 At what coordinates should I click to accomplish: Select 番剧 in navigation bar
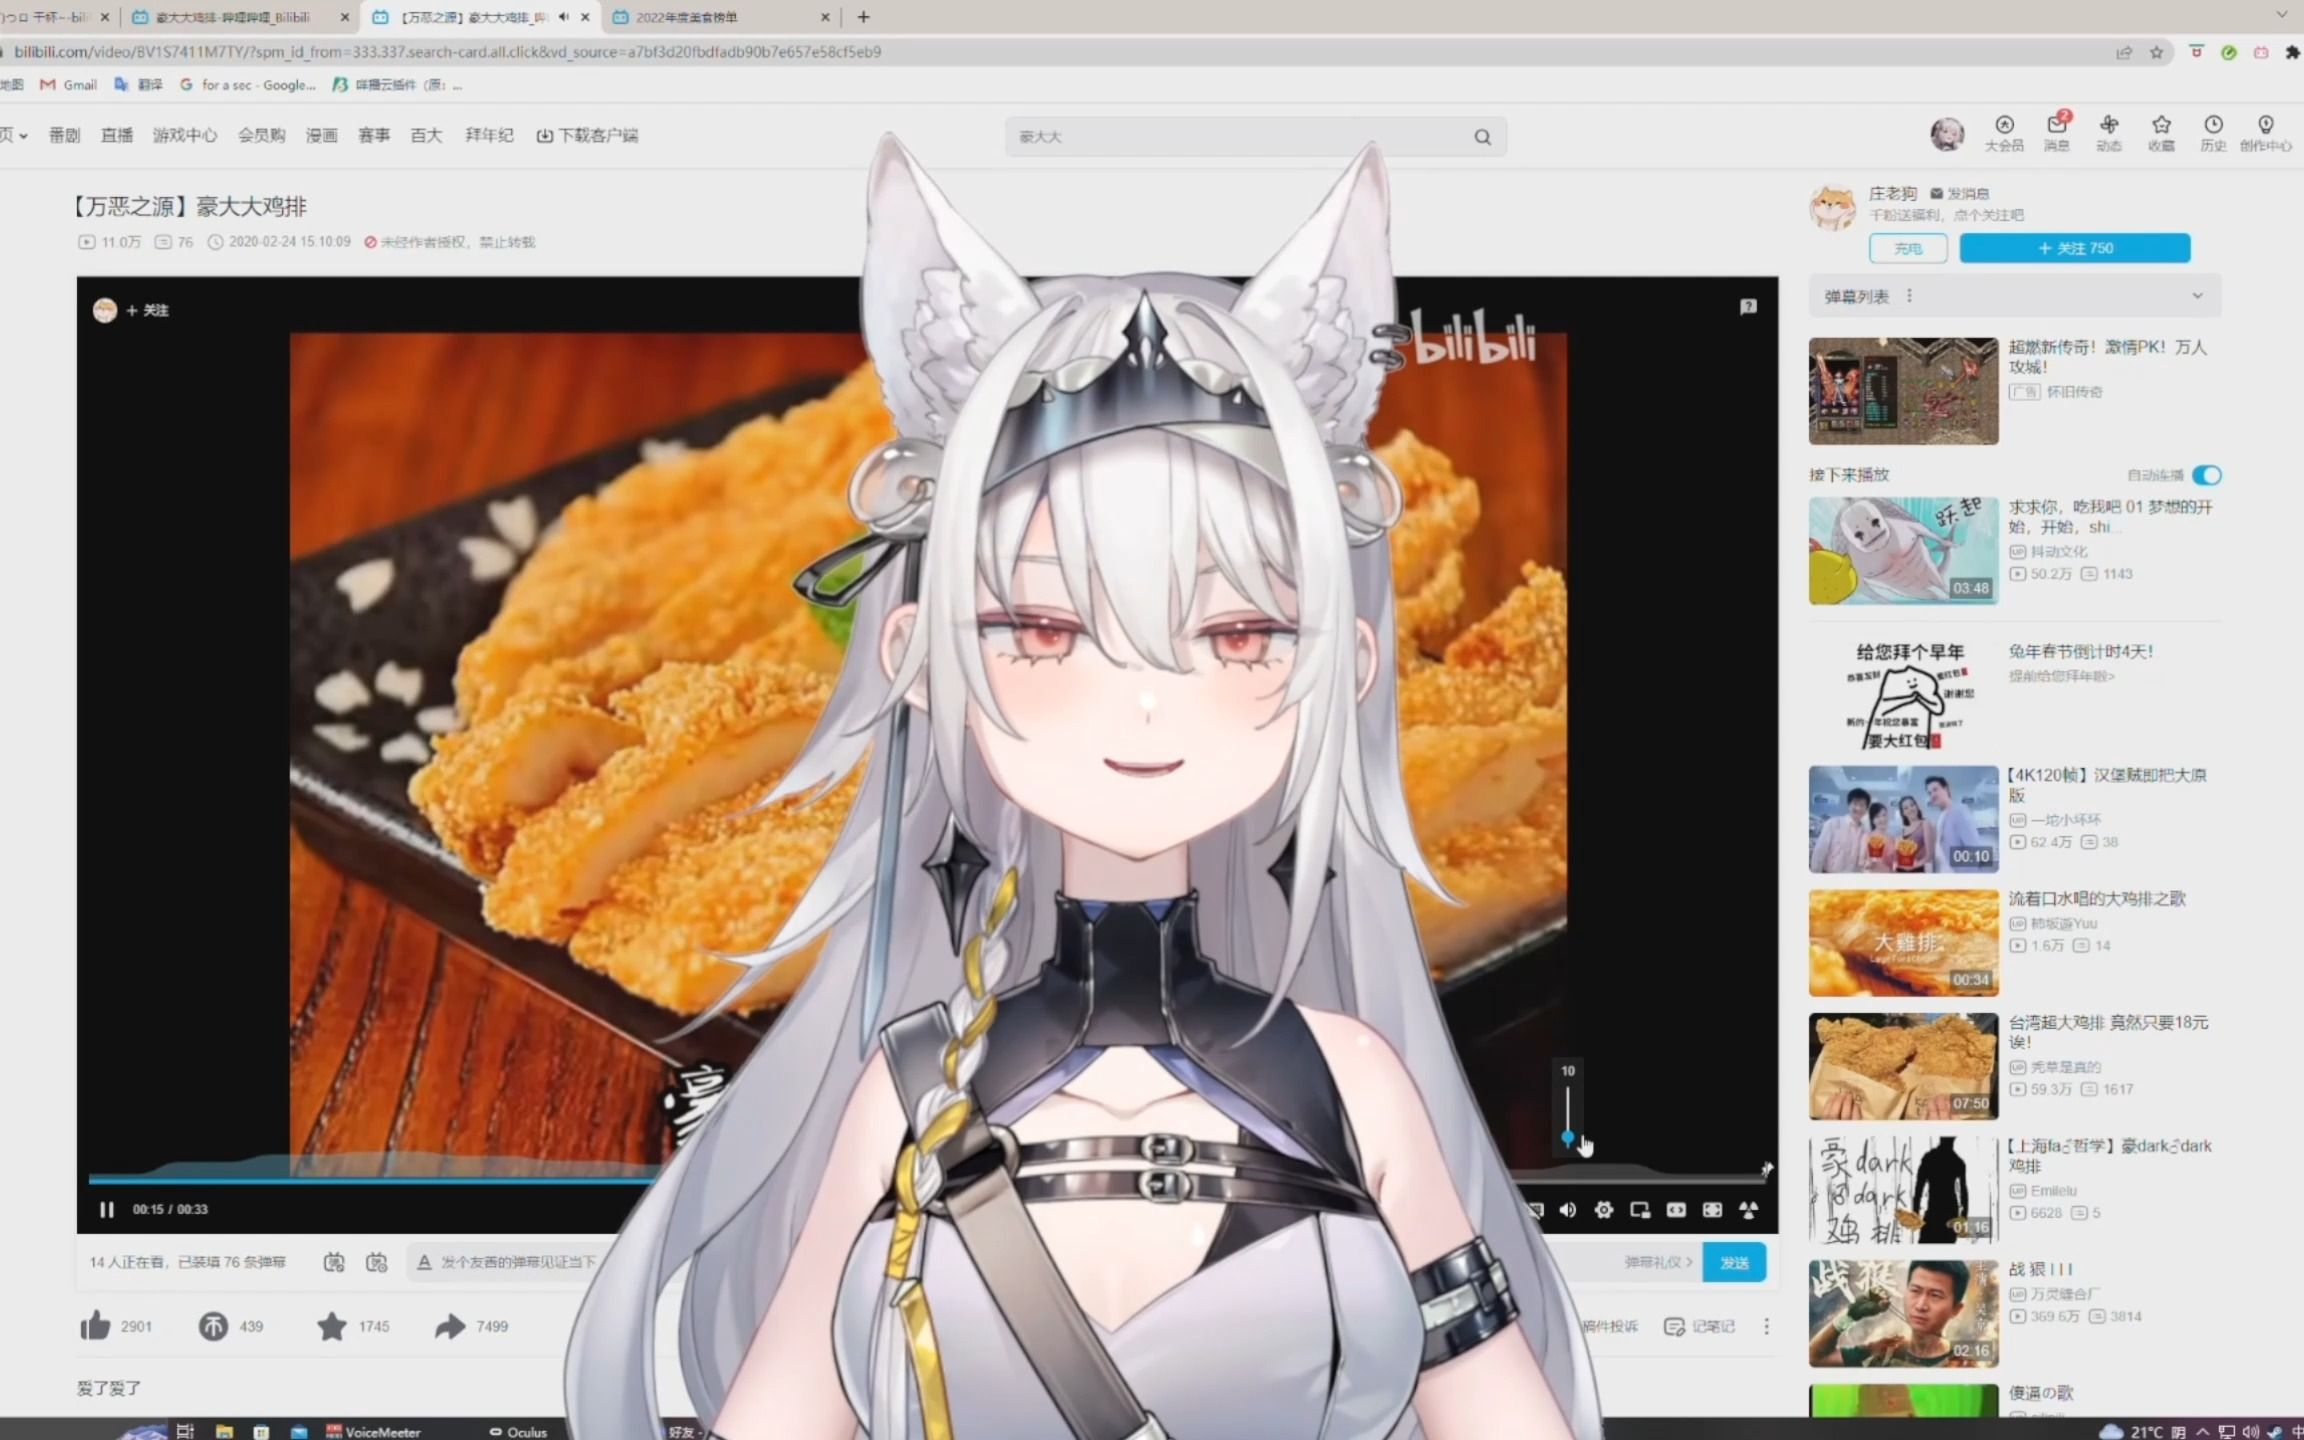pyautogui.click(x=64, y=135)
